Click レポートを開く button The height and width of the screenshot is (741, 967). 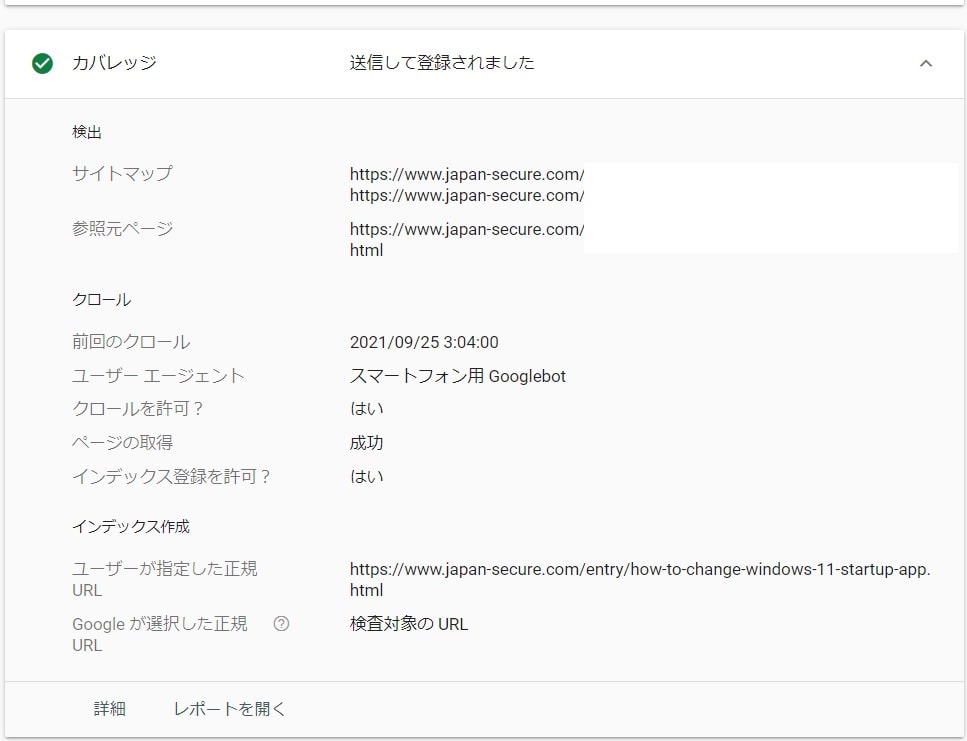pyautogui.click(x=229, y=709)
